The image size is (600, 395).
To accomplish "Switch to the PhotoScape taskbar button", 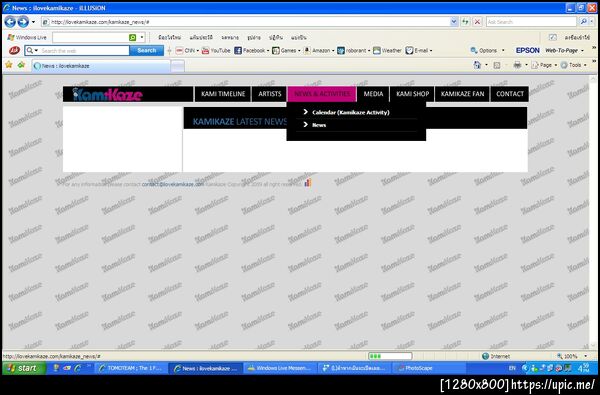I will point(429,368).
